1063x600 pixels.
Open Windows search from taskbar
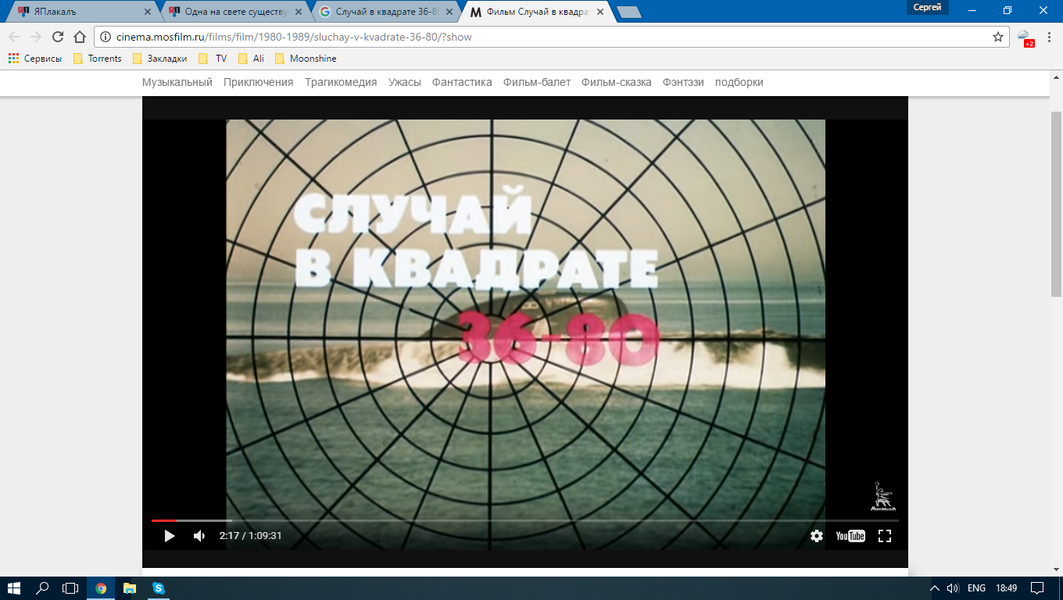pyautogui.click(x=42, y=588)
